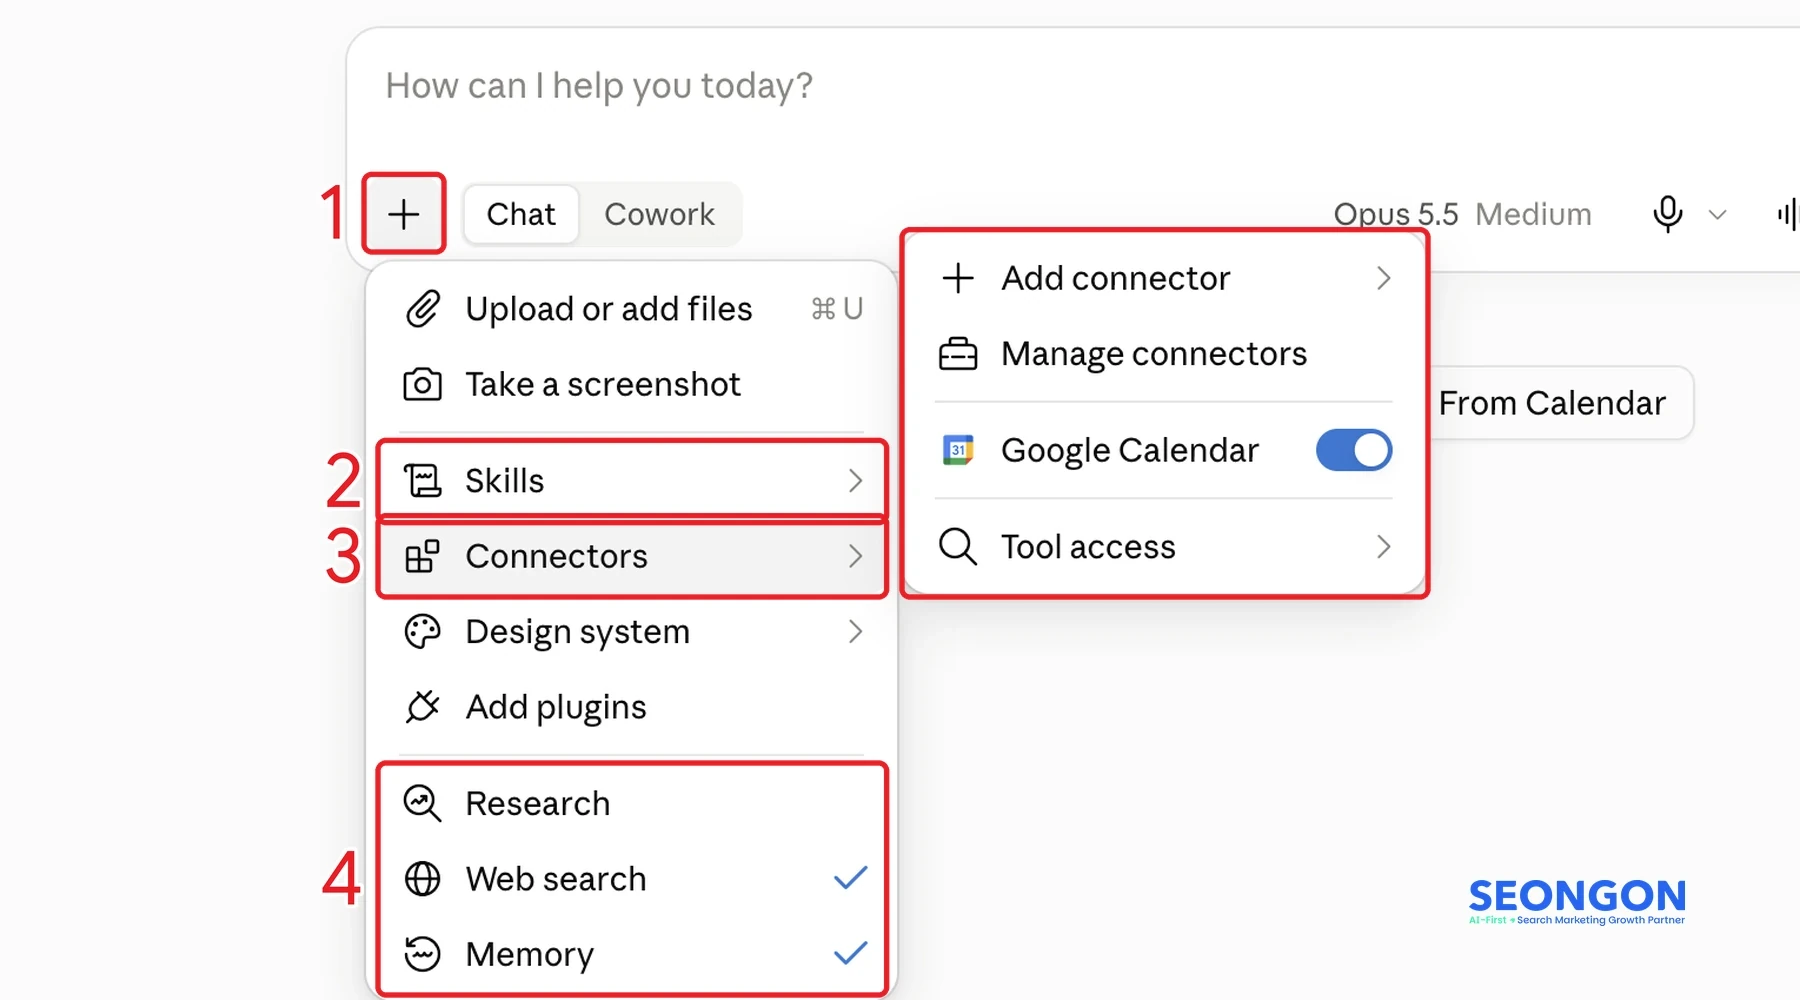1800x1000 pixels.
Task: Uncheck the Memory checkmark
Action: point(850,953)
